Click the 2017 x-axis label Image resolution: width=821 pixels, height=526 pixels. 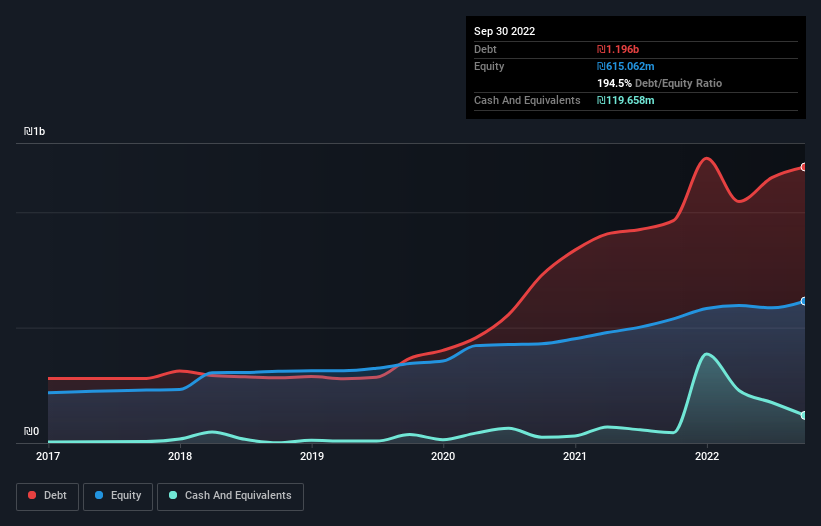(48, 456)
